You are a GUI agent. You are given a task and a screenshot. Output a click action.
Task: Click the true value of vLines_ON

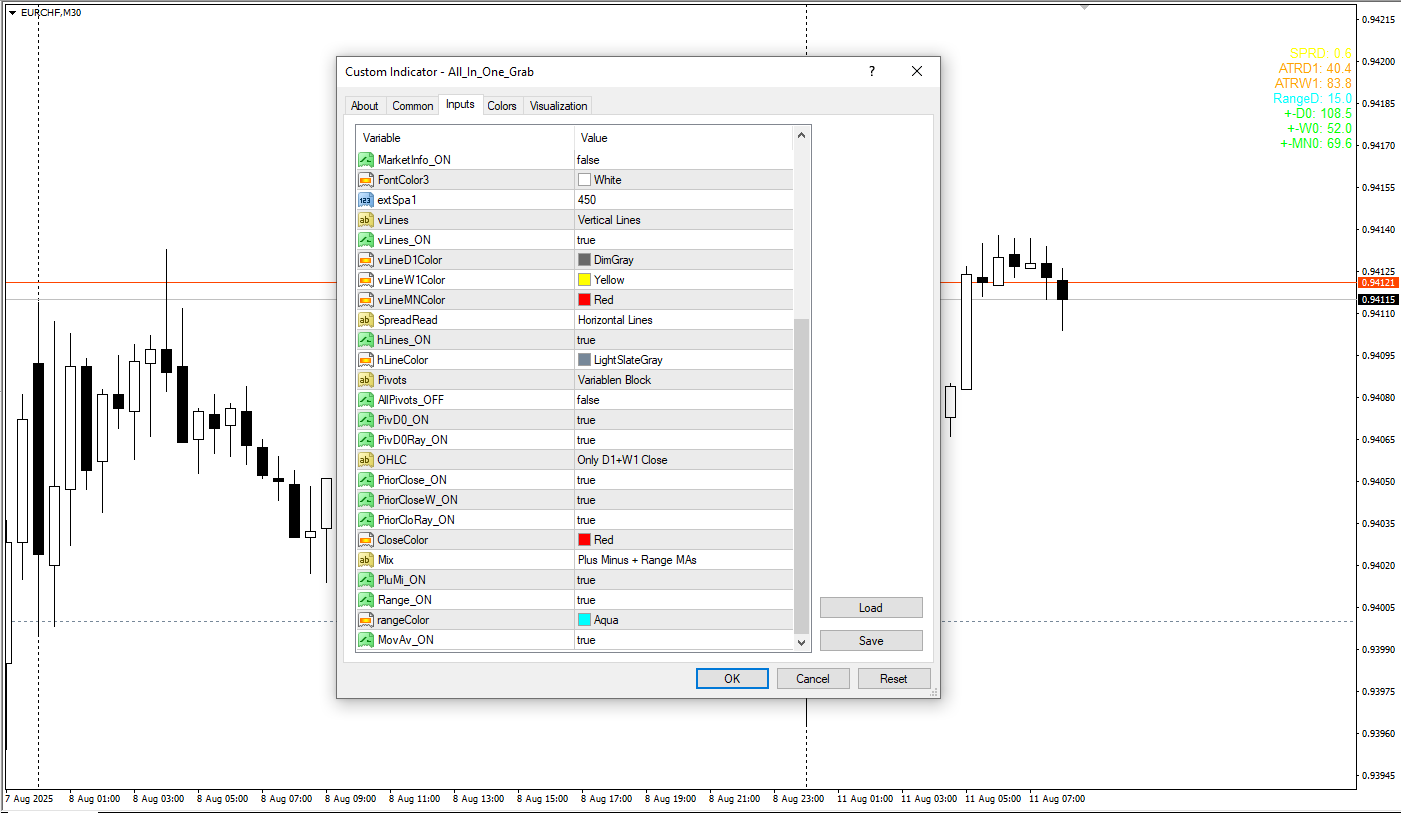586,240
